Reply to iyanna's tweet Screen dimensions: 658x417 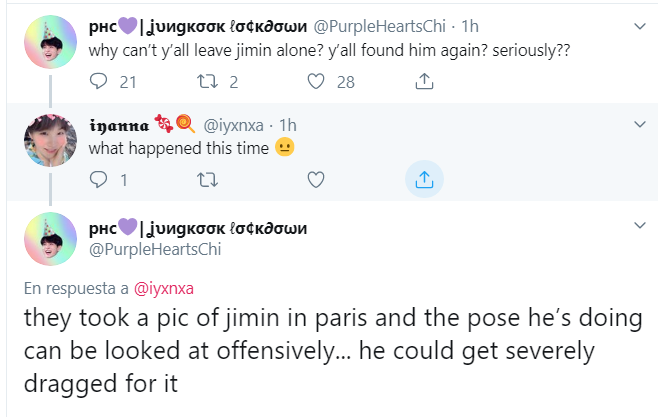tap(98, 180)
